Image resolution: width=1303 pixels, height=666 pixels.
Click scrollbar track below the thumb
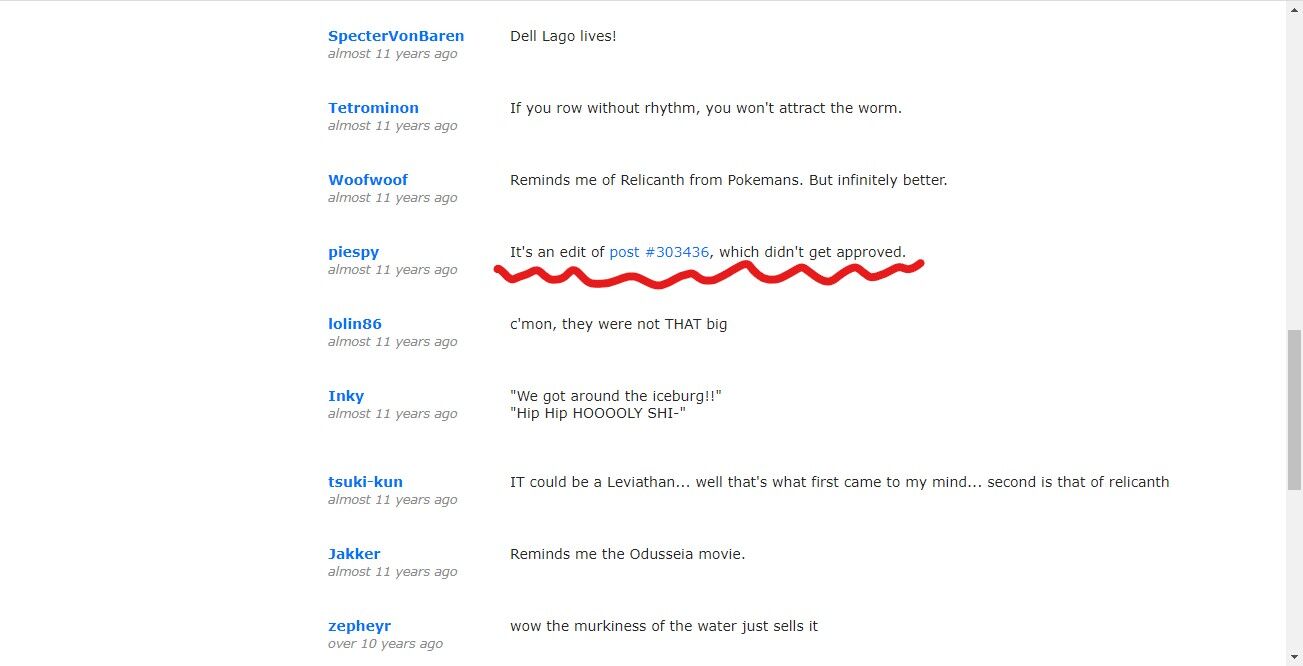[1294, 575]
